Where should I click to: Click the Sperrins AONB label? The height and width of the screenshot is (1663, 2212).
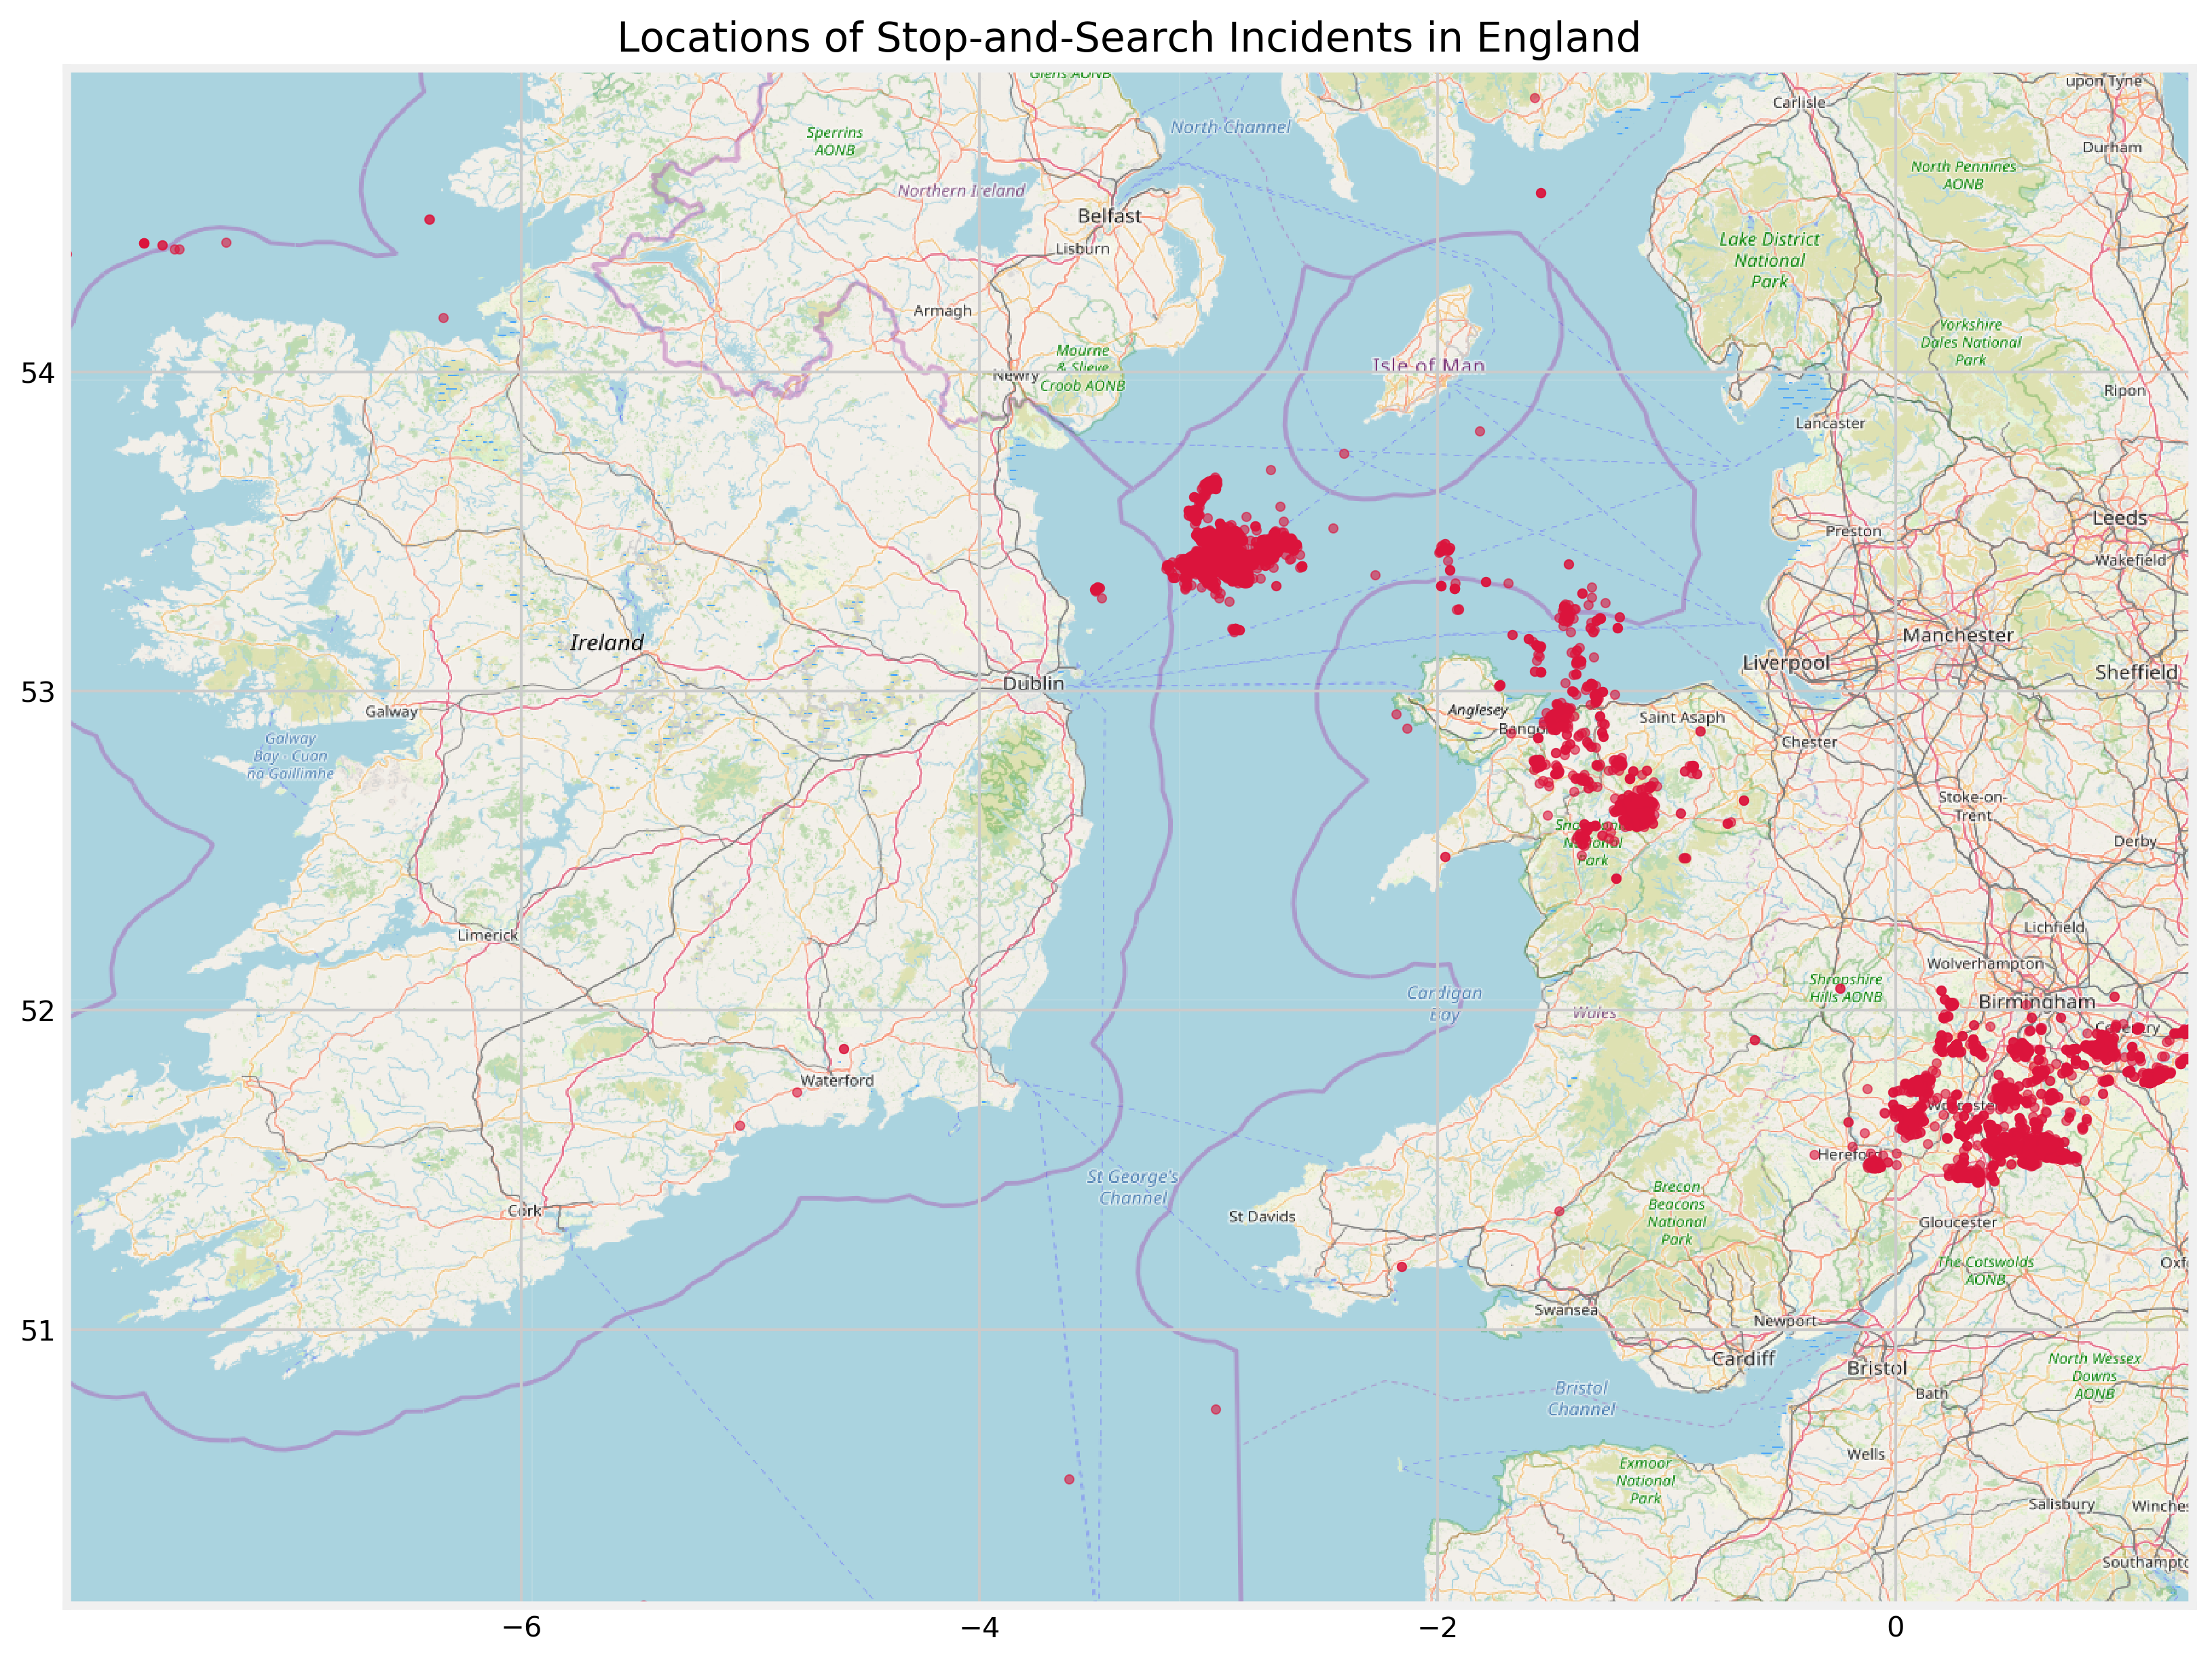(x=834, y=141)
